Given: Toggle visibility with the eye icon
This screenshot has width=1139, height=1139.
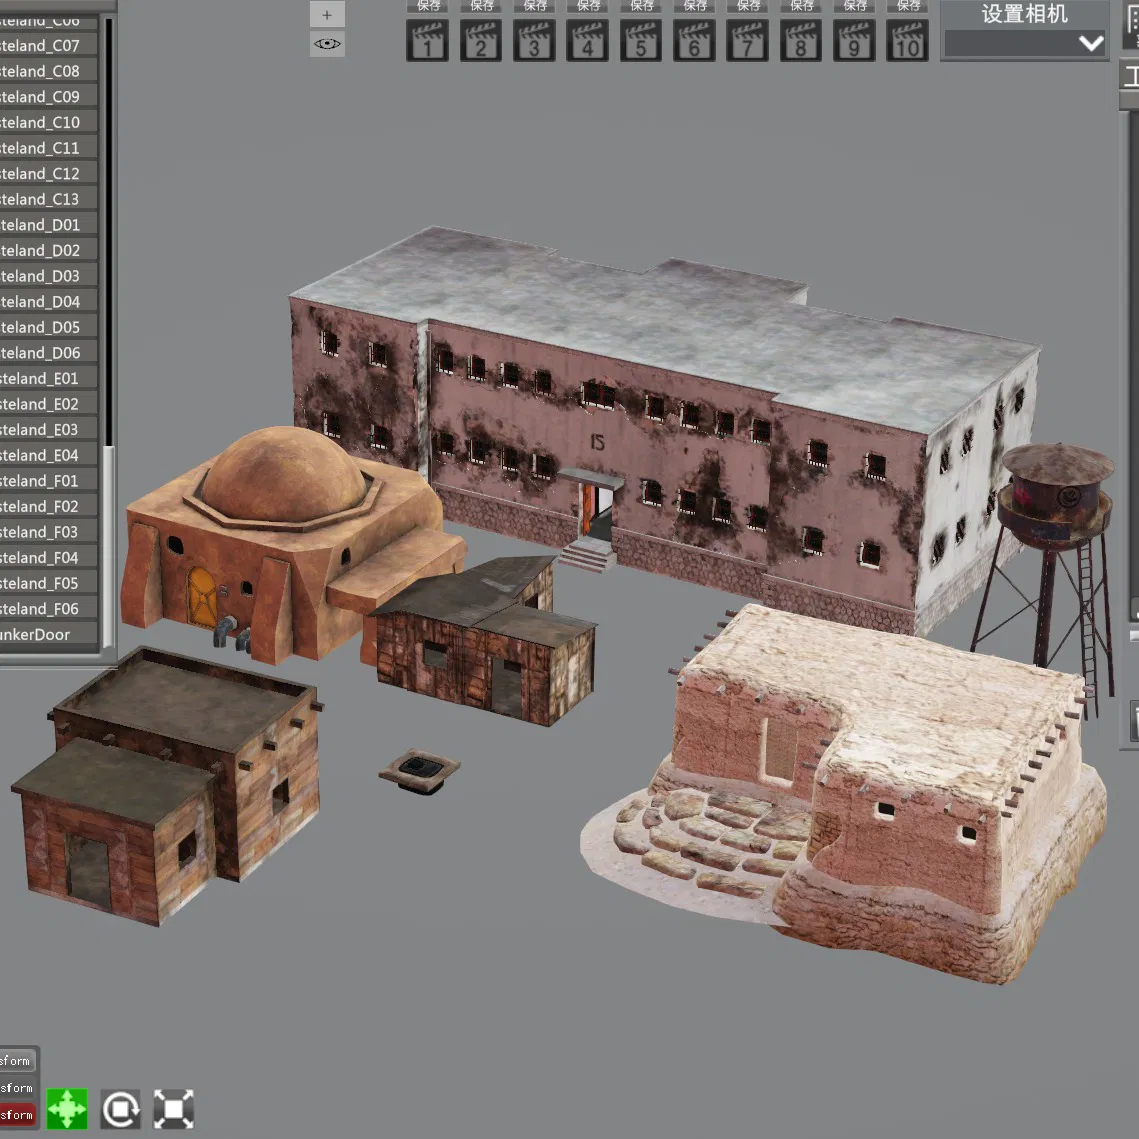Looking at the screenshot, I should click(x=327, y=44).
